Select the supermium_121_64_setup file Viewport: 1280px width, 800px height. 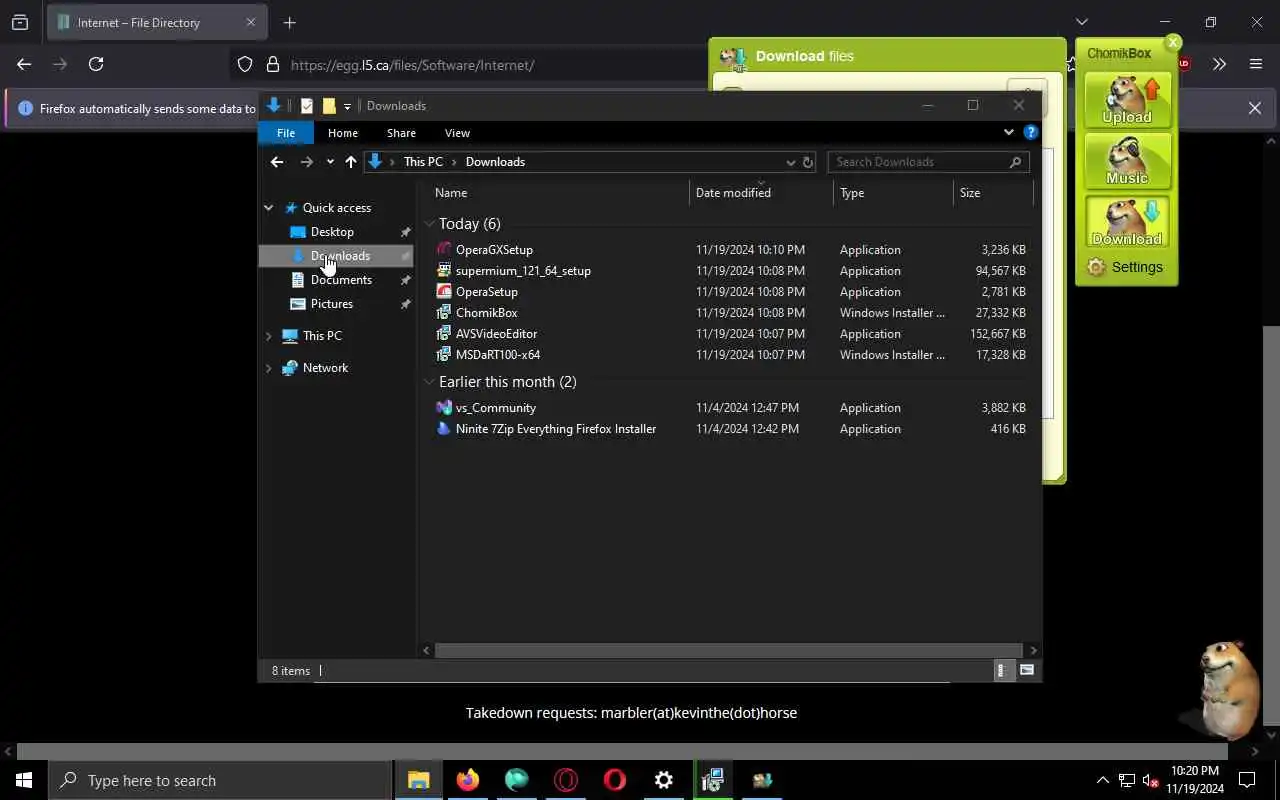click(x=523, y=271)
